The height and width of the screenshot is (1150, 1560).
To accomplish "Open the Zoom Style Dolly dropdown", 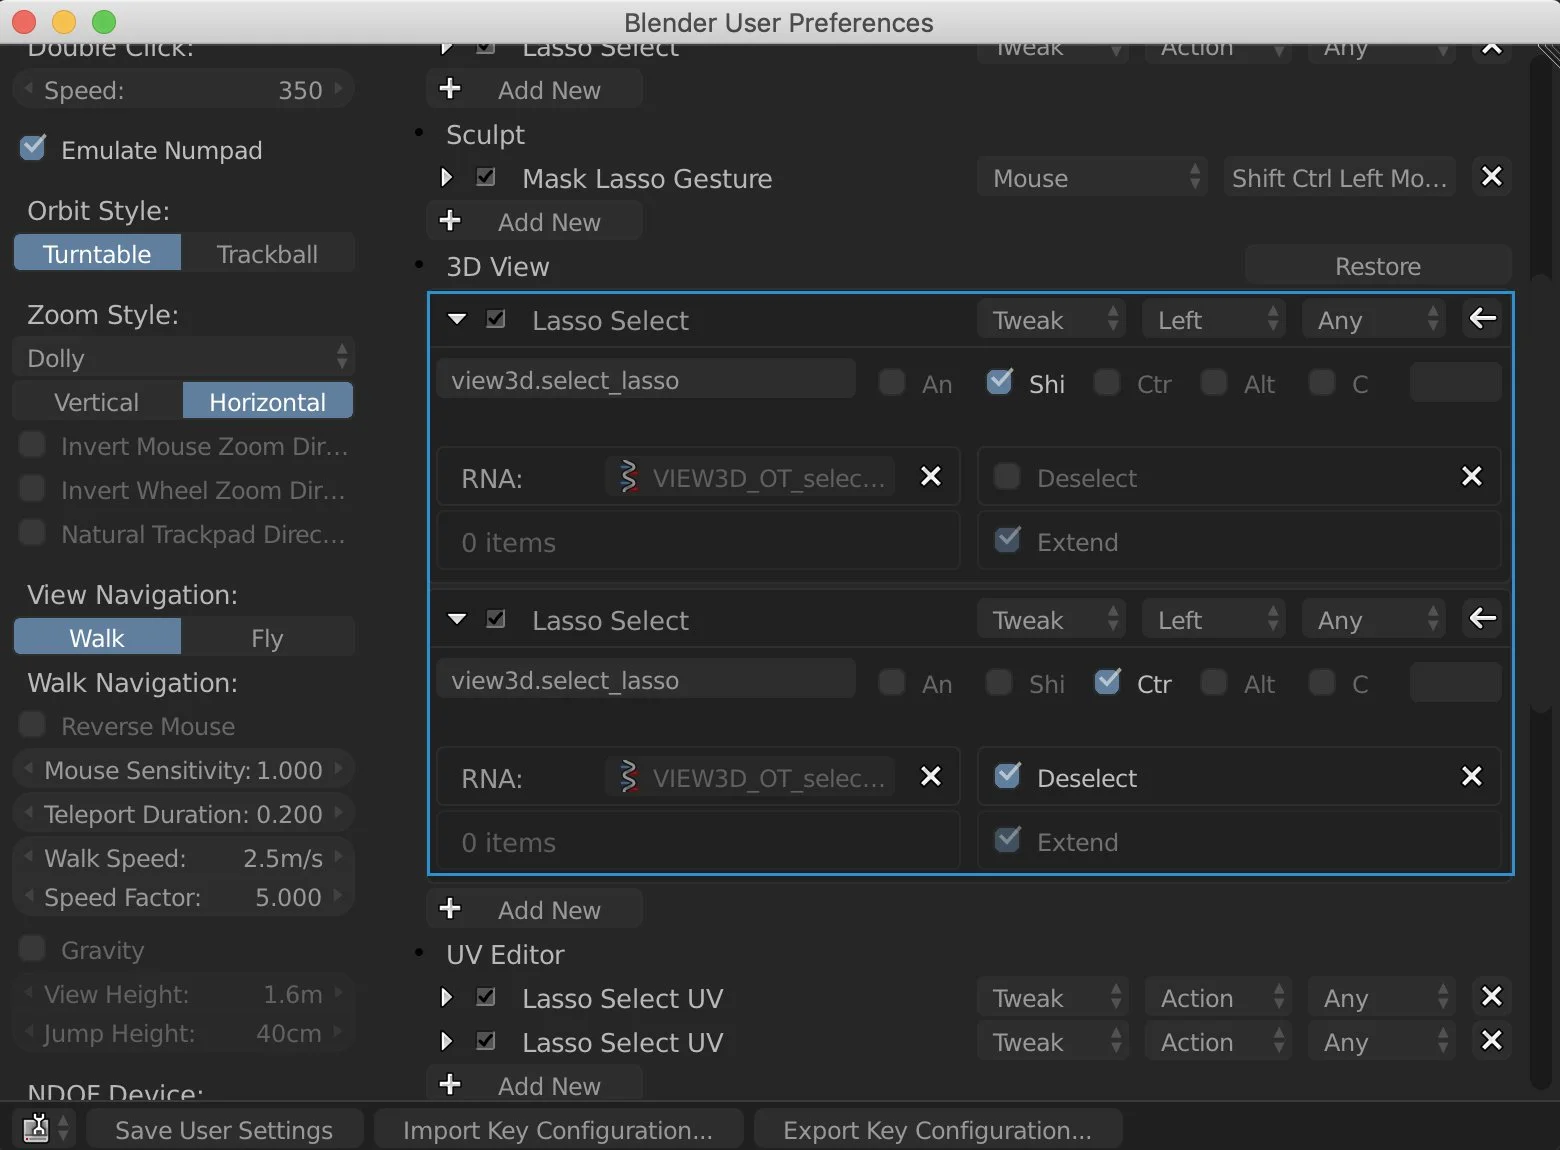I will [x=184, y=357].
